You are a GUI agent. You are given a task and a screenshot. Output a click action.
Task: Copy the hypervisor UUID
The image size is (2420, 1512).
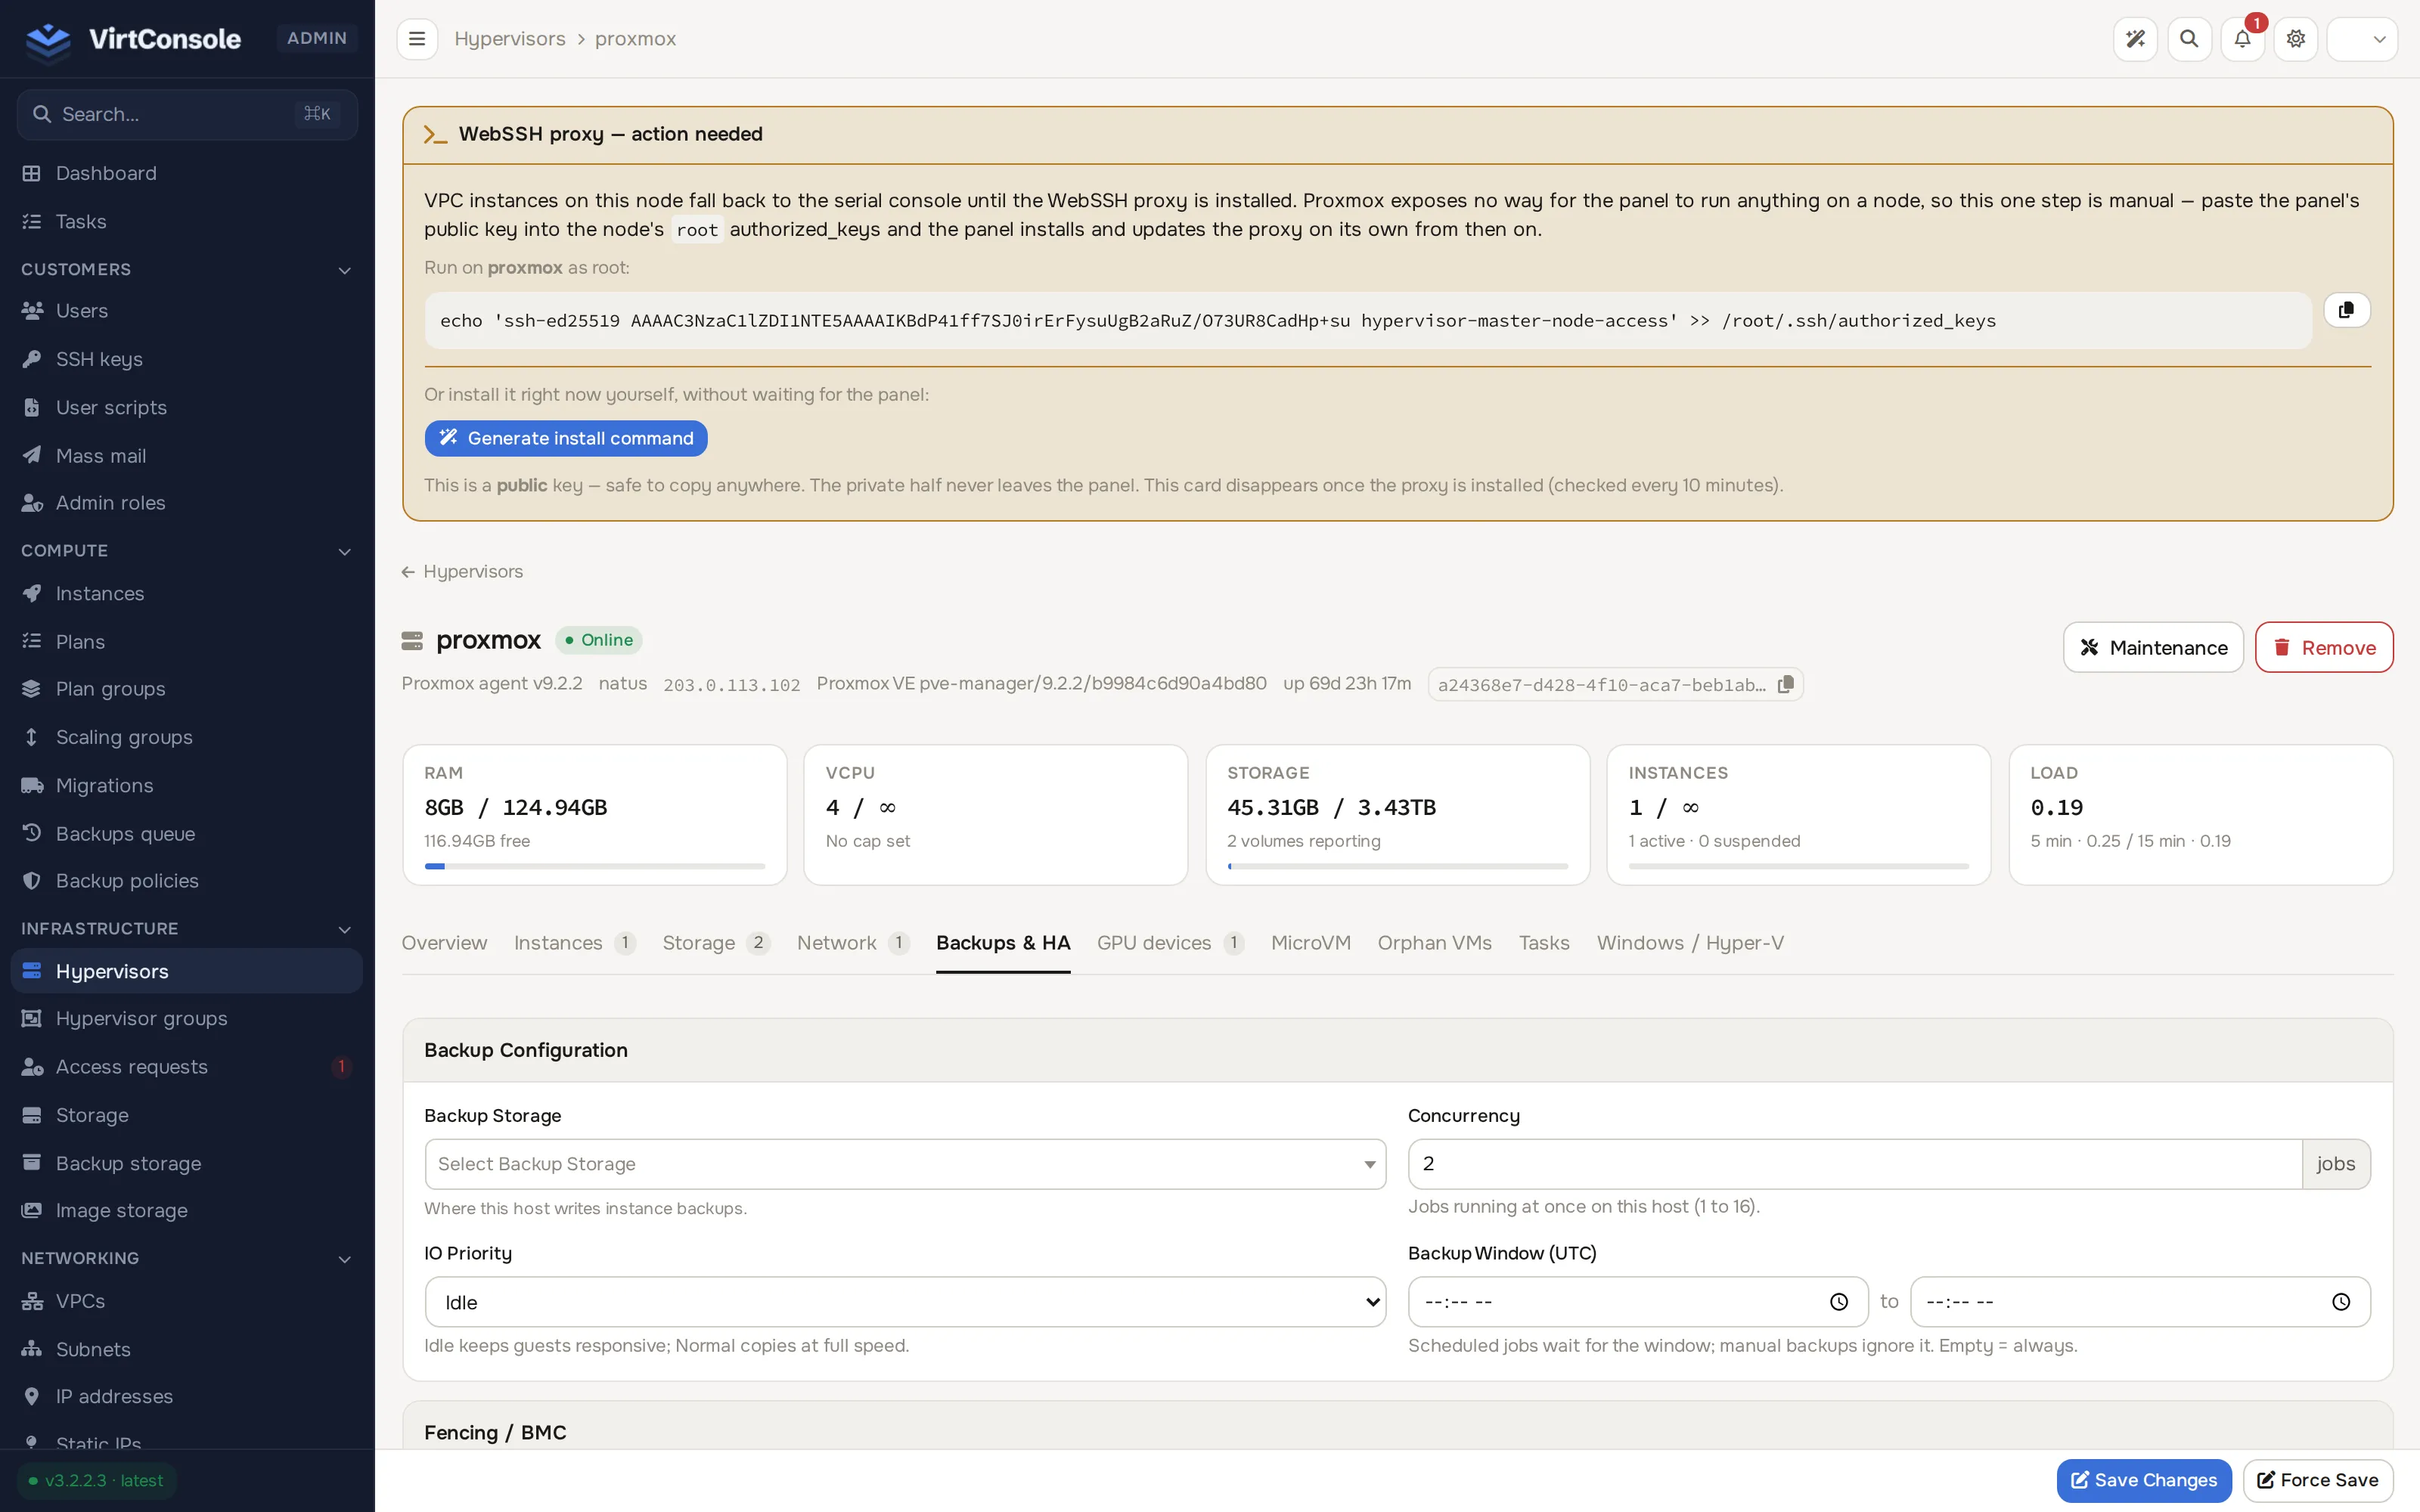(x=1786, y=685)
